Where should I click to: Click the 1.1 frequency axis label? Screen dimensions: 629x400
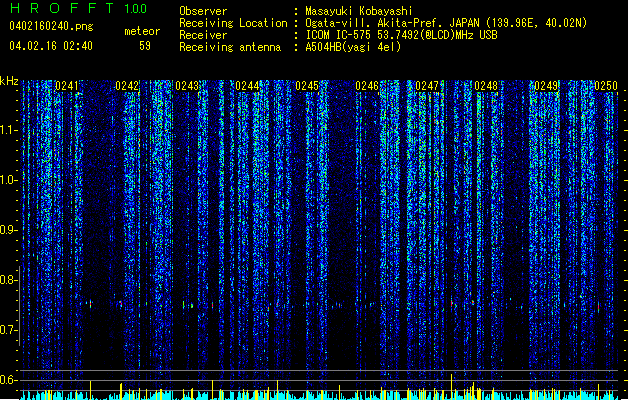[x=9, y=130]
